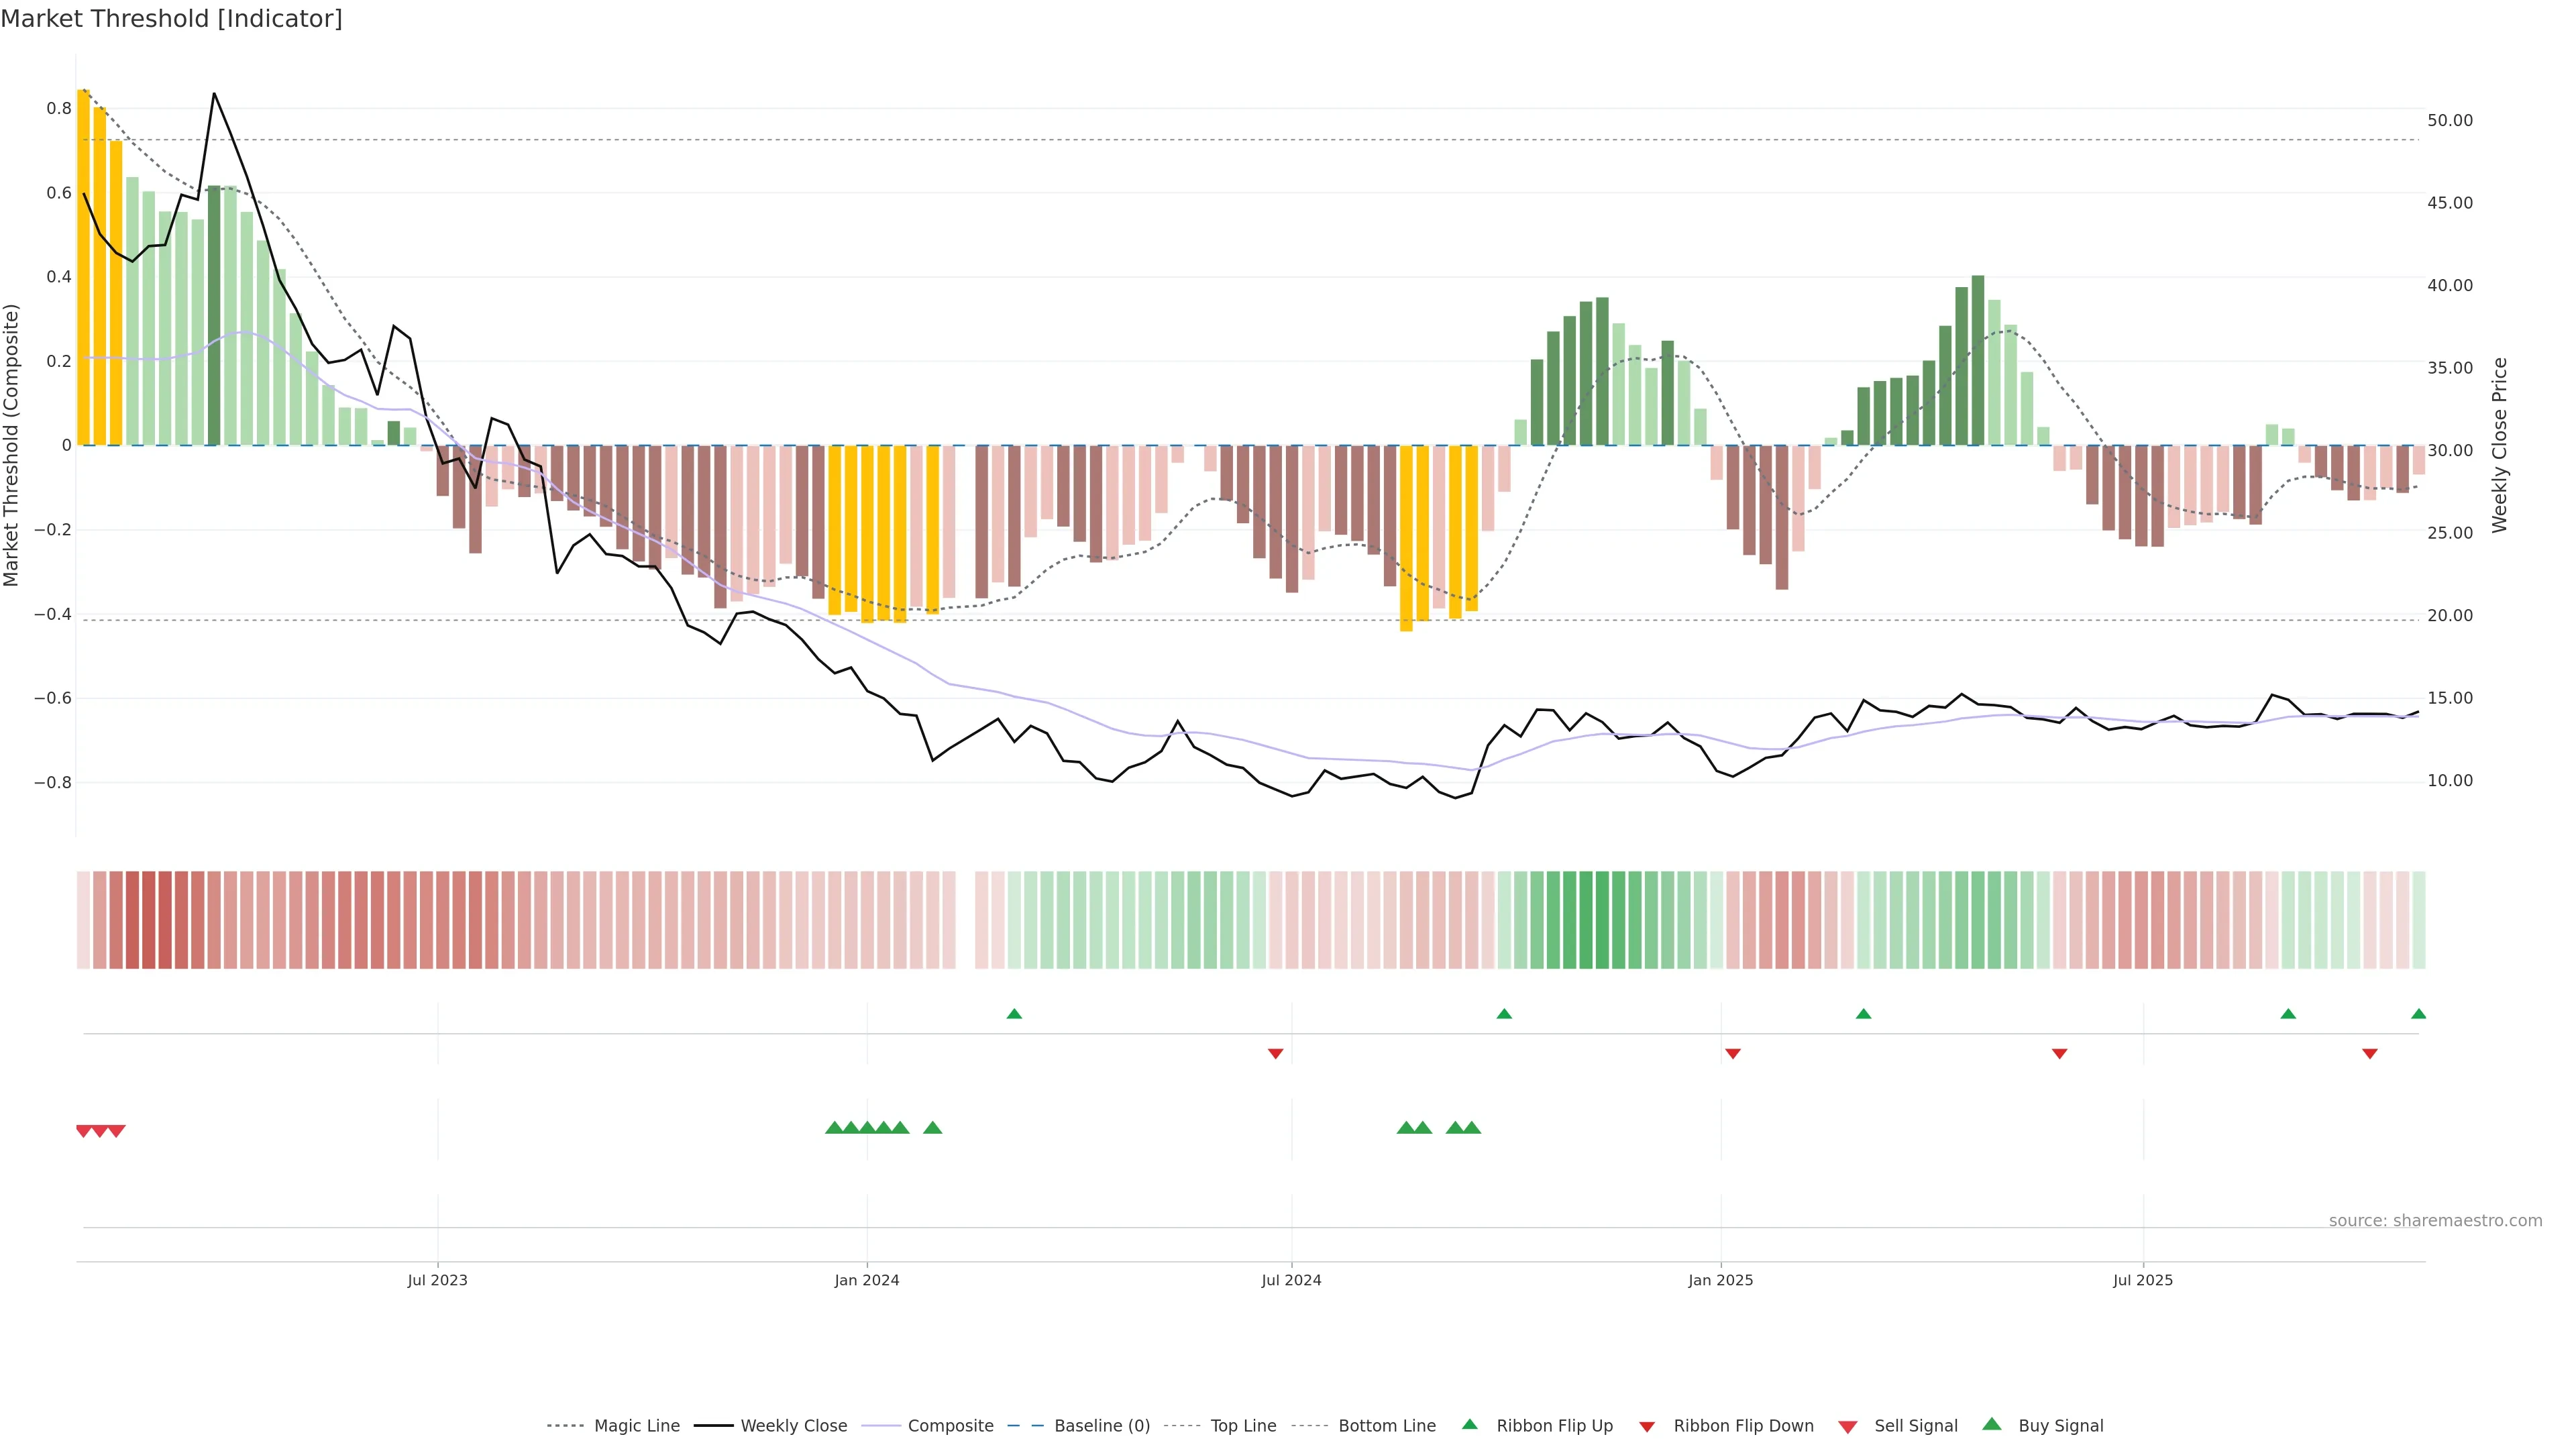This screenshot has height=1449, width=2576.
Task: Click Sell Signal legend triangle icon
Action: tap(1847, 1426)
